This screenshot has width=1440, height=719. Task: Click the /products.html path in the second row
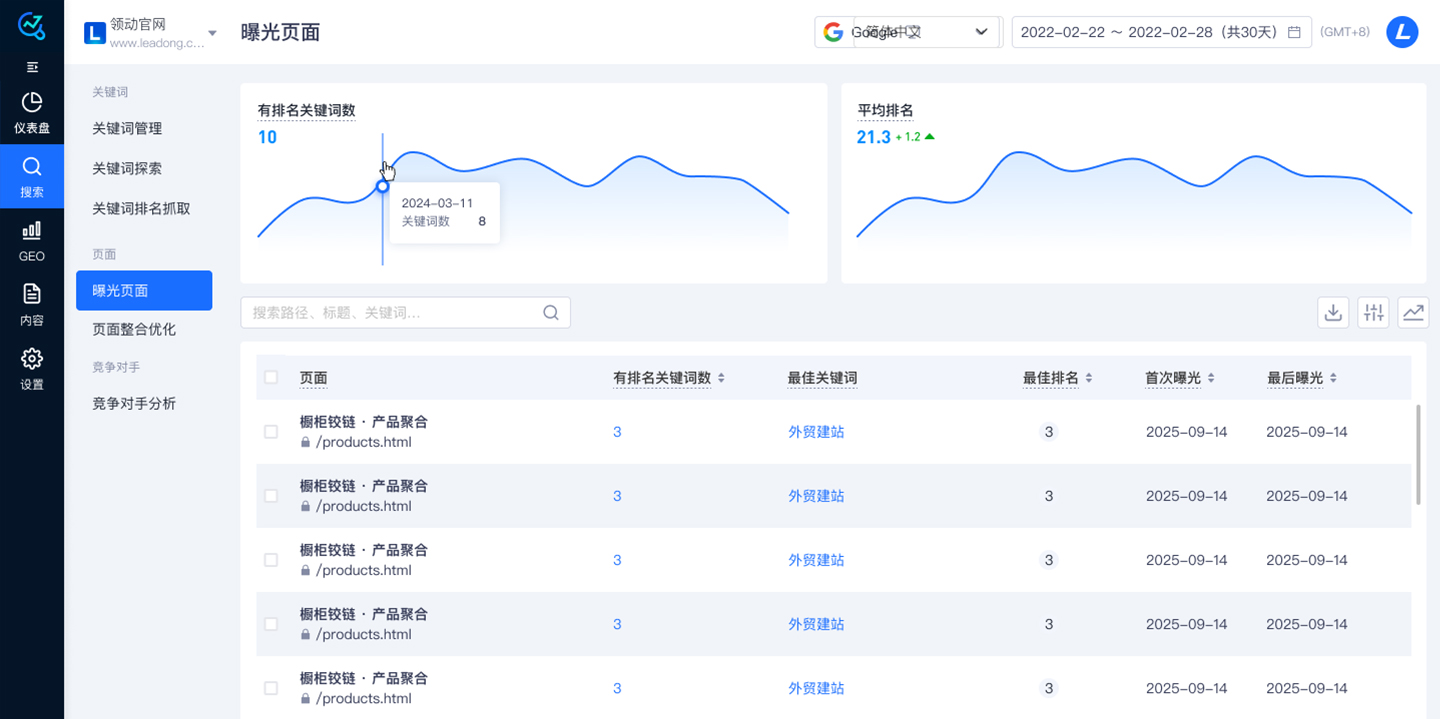coord(364,506)
